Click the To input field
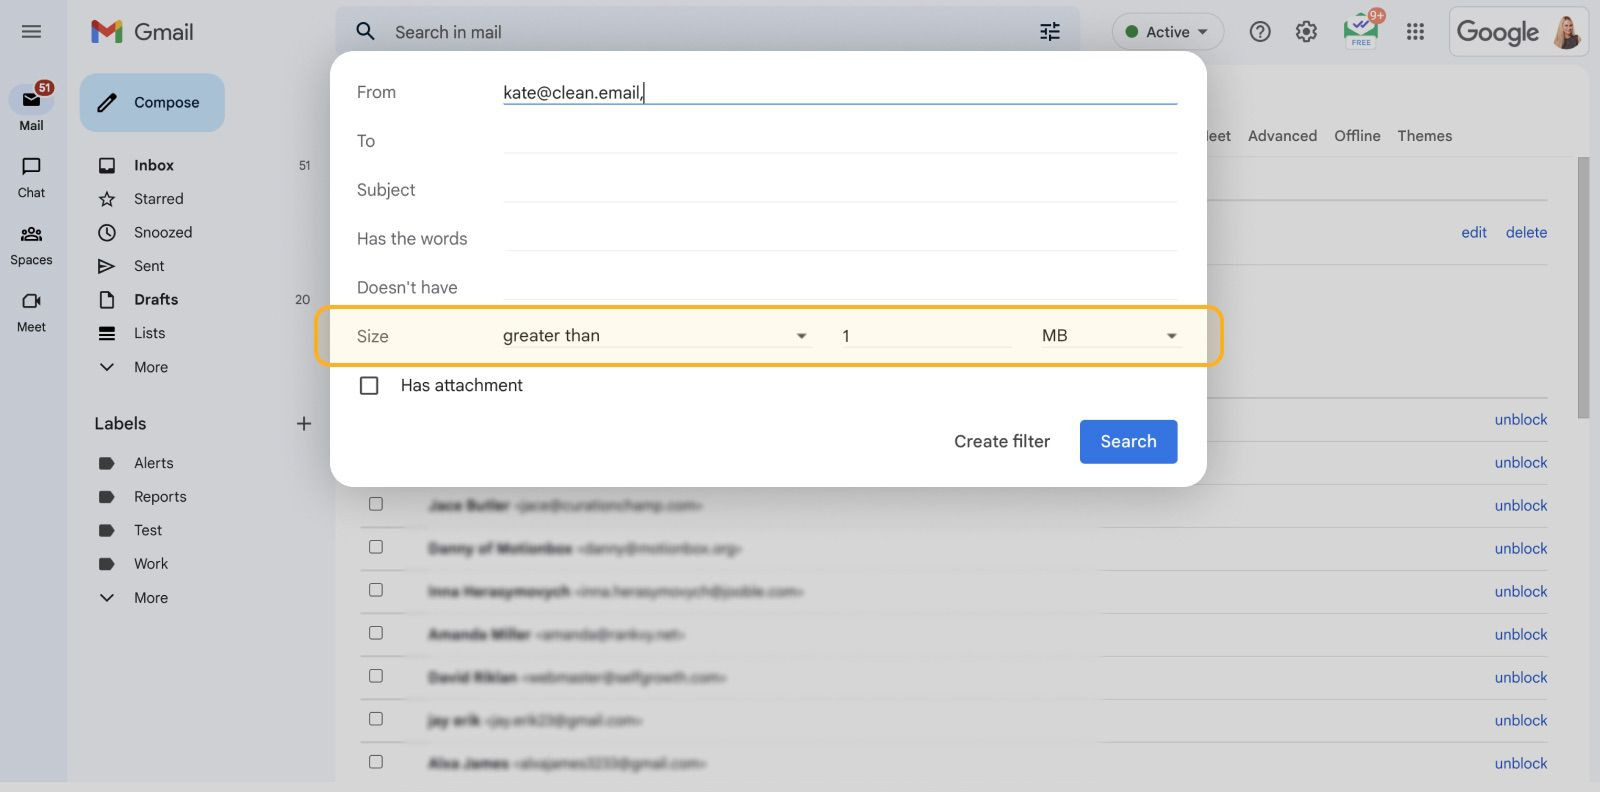The image size is (1600, 792). point(840,141)
